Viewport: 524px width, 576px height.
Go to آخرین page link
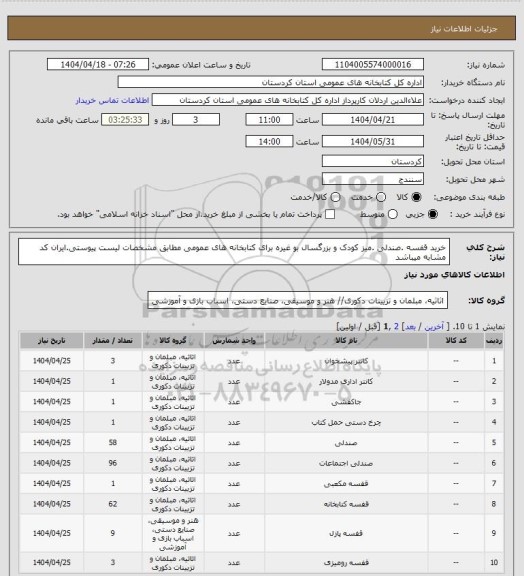(x=434, y=327)
